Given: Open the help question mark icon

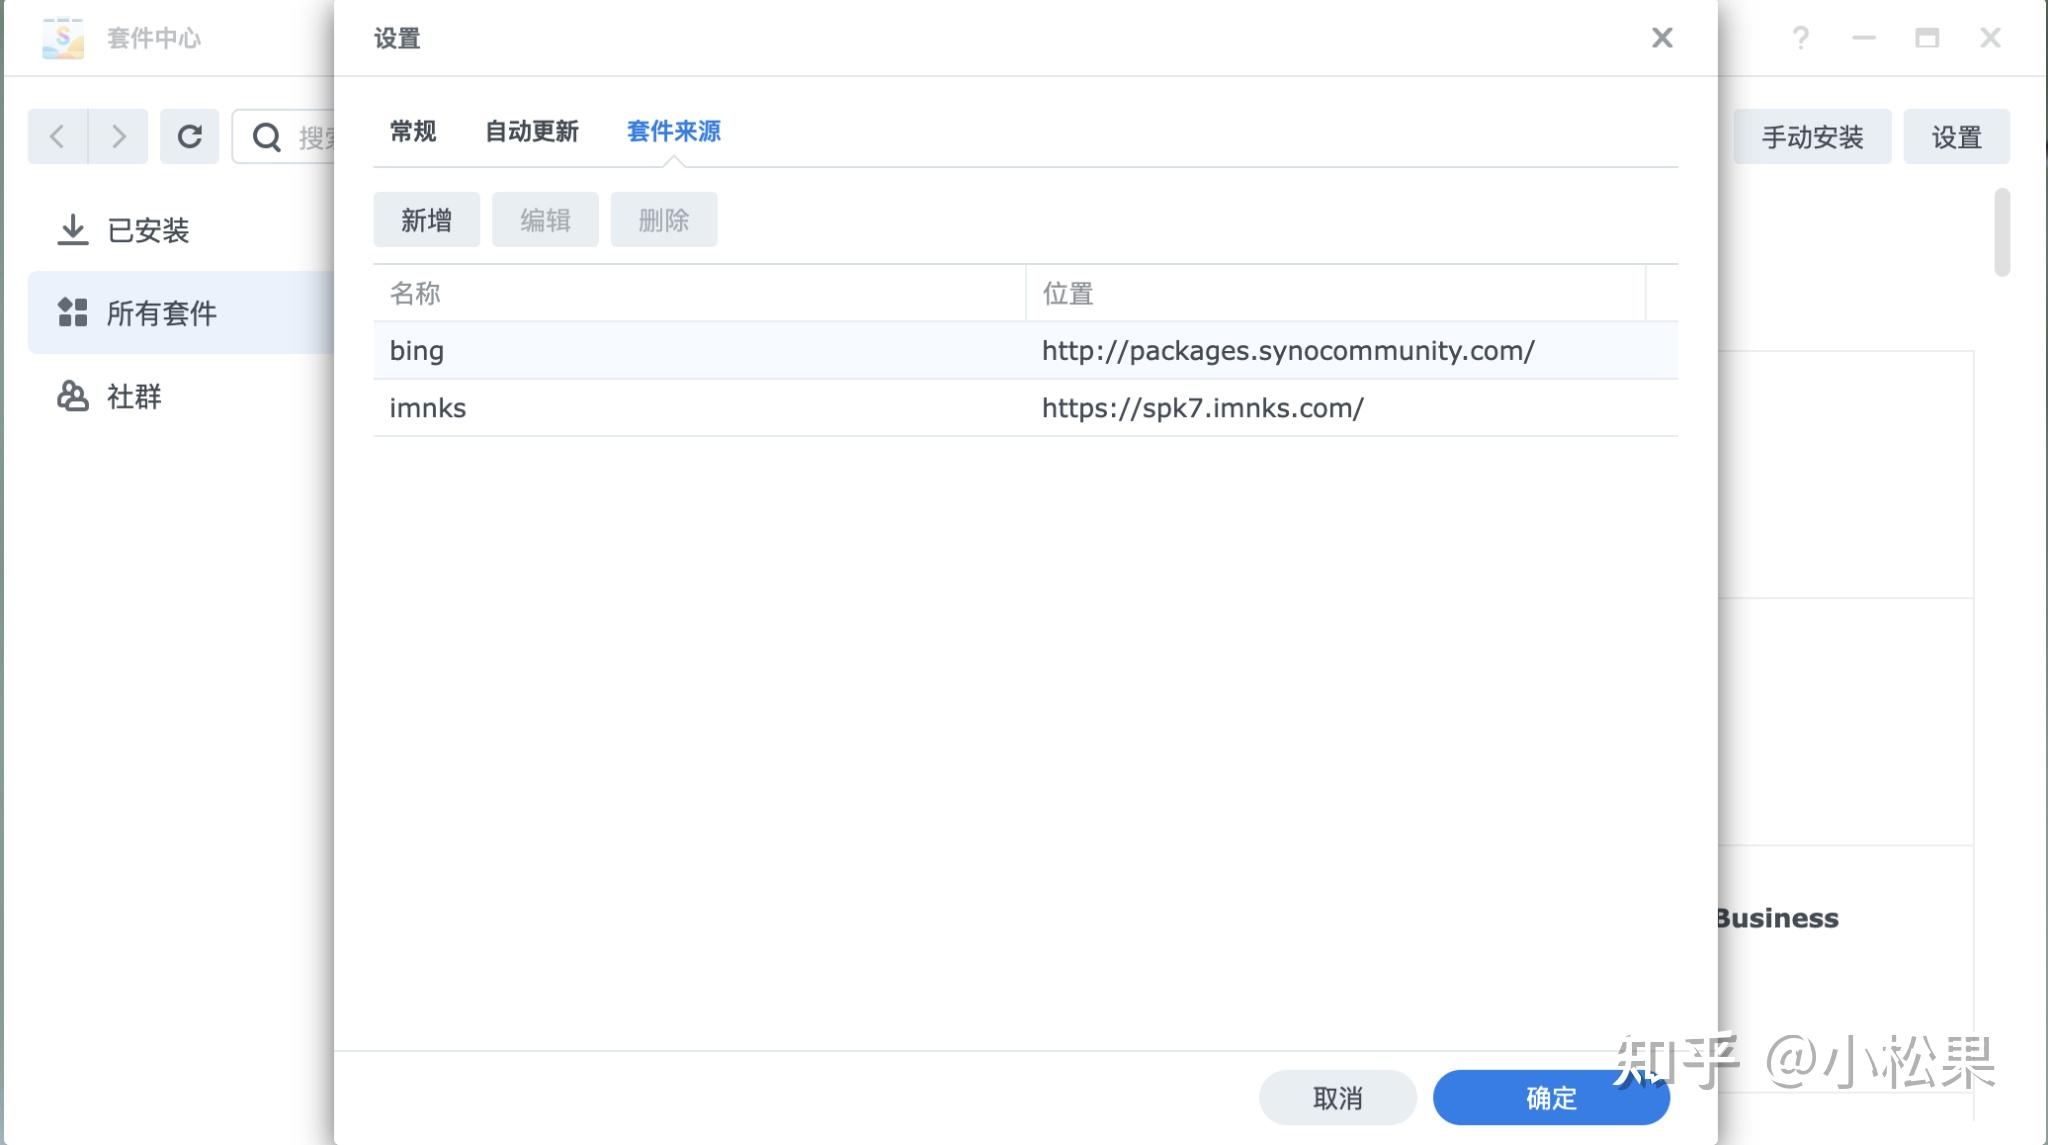Looking at the screenshot, I should [1800, 38].
